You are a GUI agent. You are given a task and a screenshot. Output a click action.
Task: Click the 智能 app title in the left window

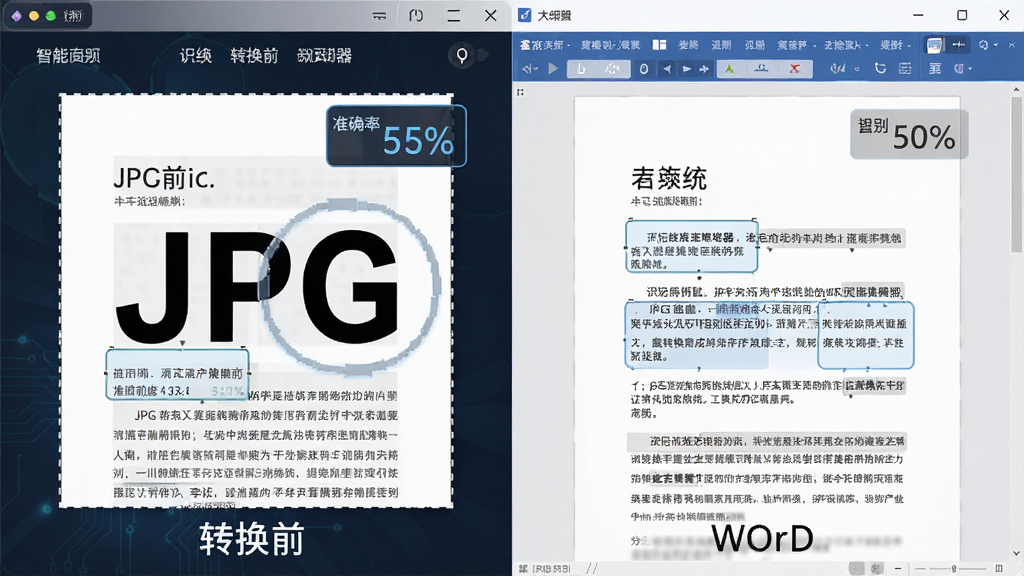pyautogui.click(x=69, y=56)
